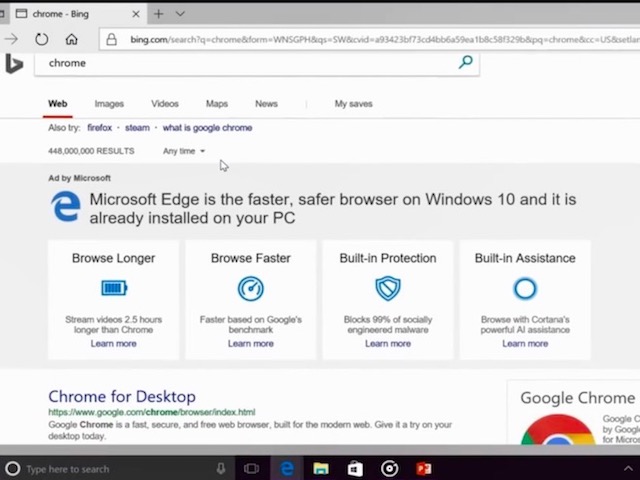Close the chrome - Bing tab

[x=136, y=14]
